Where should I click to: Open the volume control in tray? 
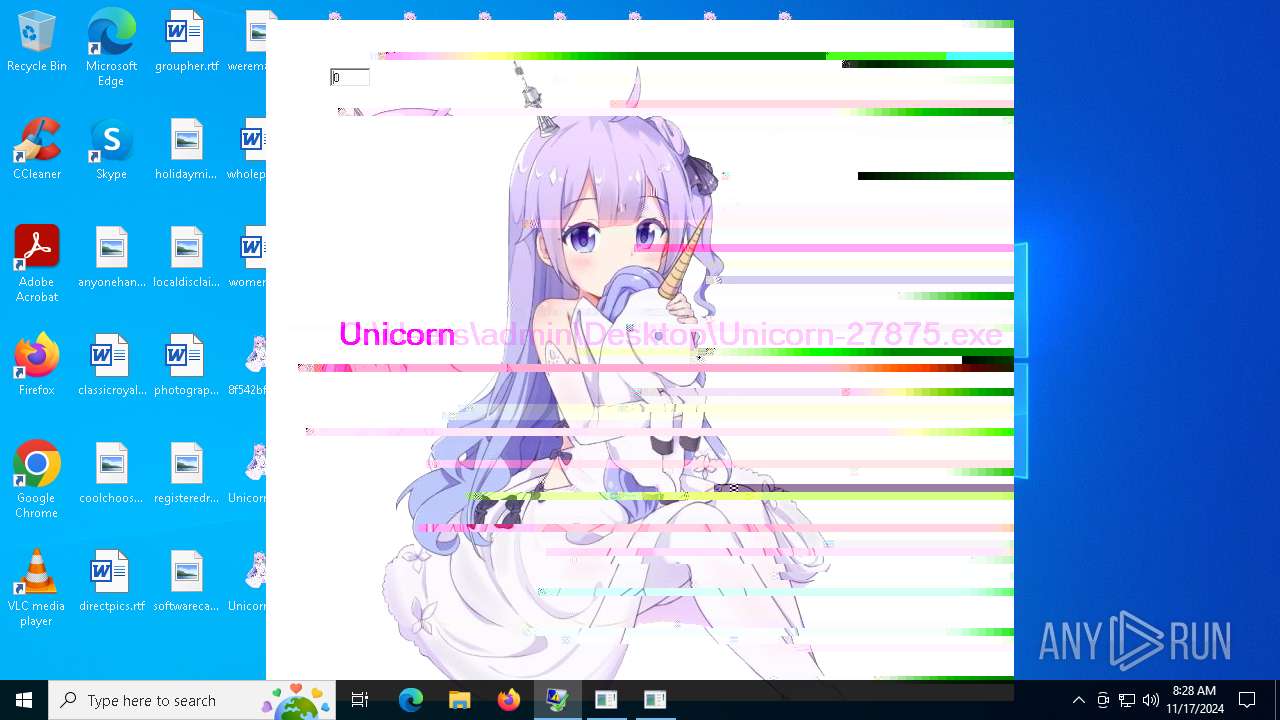coord(1151,700)
